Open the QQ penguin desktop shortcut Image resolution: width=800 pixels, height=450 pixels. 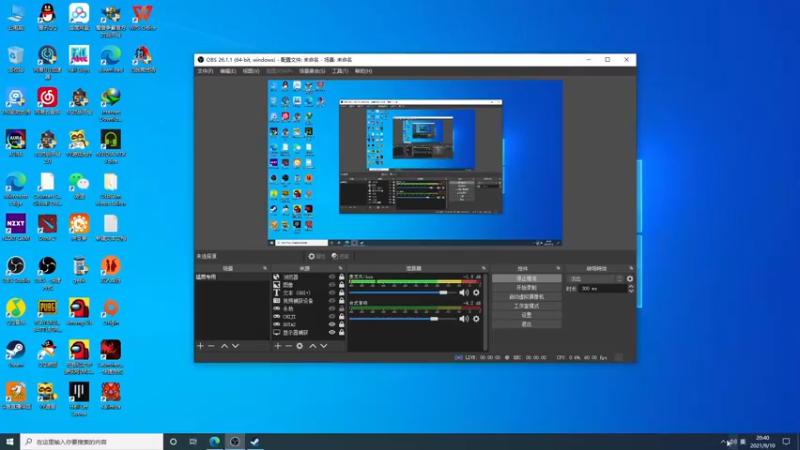[47, 17]
